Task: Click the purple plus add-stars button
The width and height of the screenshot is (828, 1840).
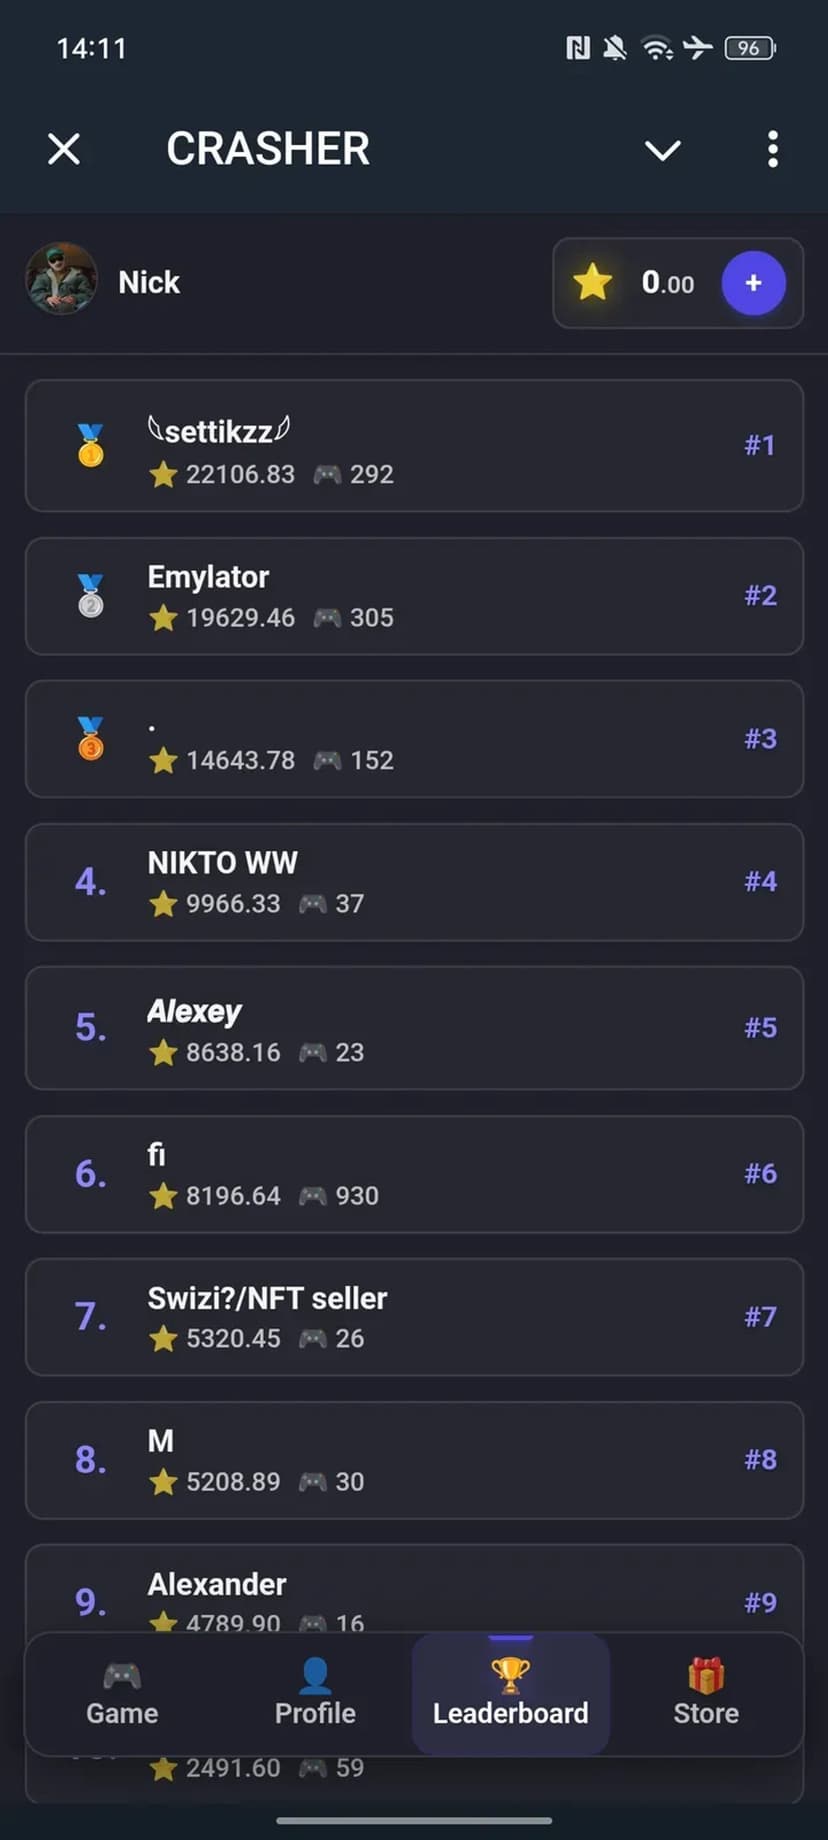Action: (753, 283)
